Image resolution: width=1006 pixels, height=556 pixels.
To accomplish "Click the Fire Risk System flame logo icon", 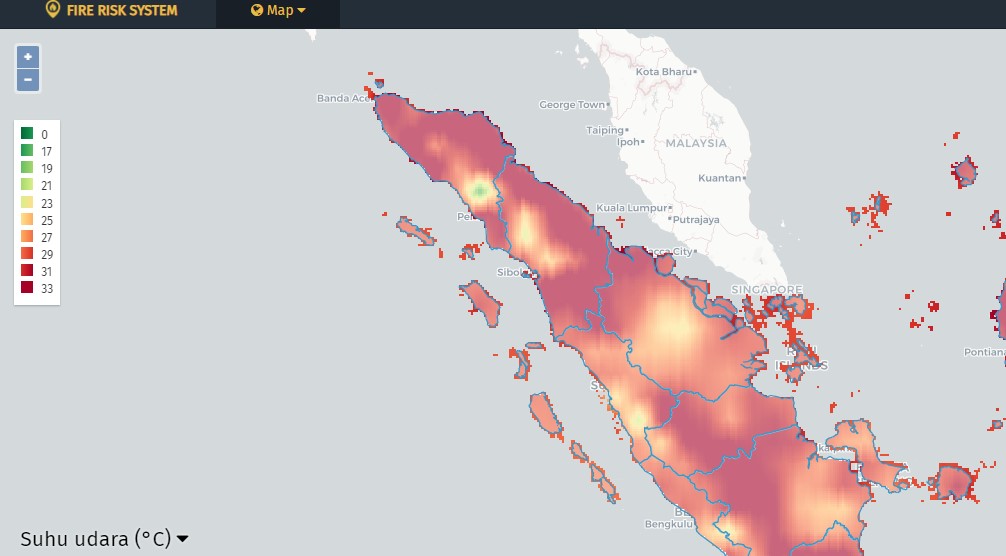I will (x=53, y=10).
